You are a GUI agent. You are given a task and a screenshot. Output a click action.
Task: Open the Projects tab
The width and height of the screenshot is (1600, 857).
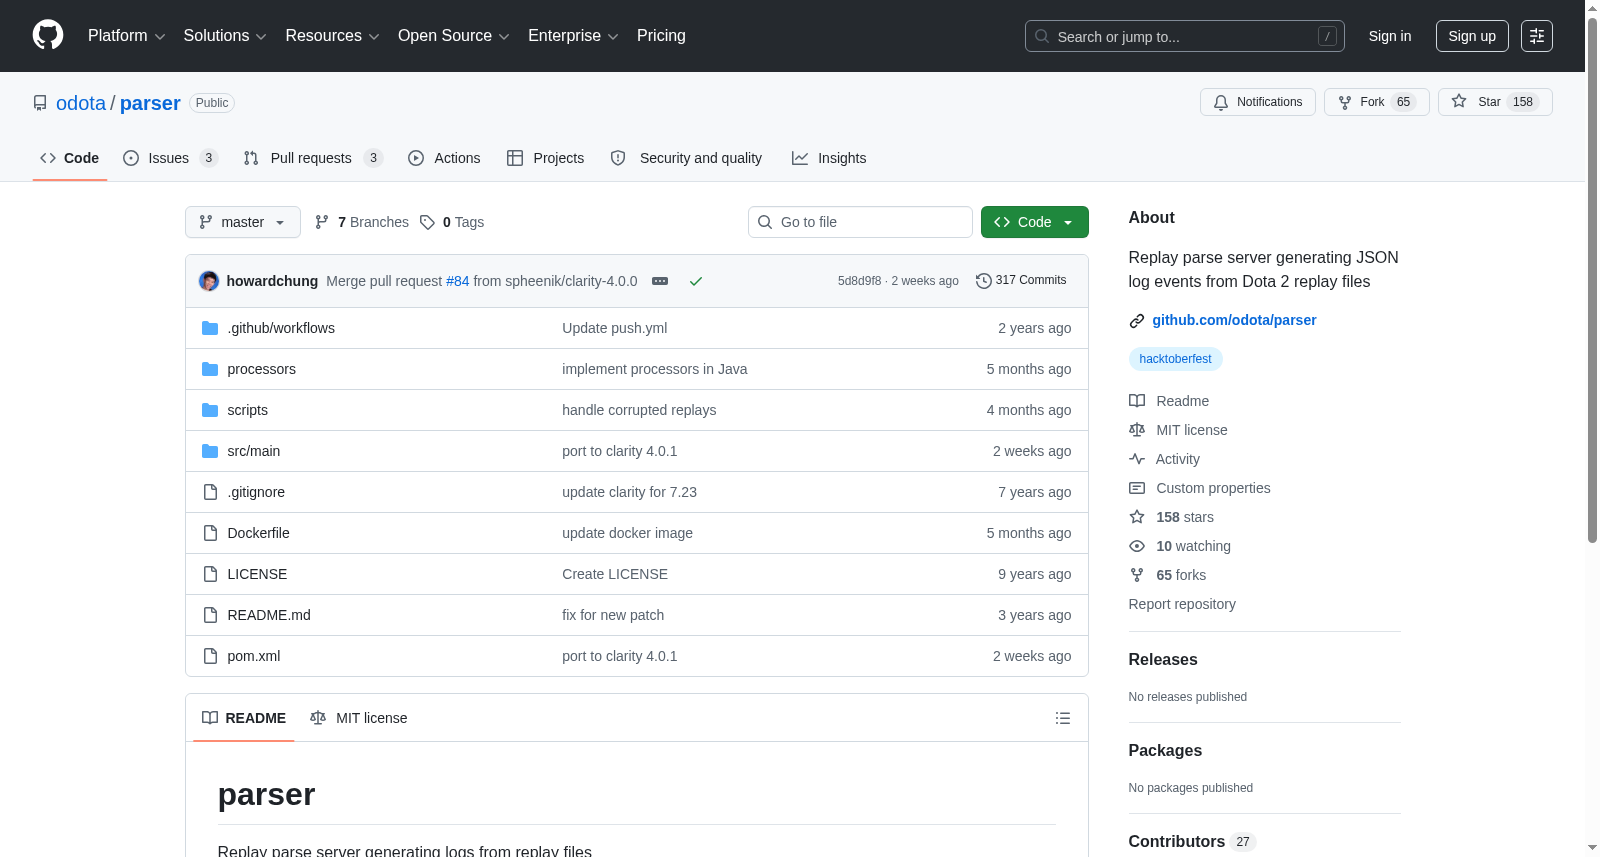[x=545, y=158]
